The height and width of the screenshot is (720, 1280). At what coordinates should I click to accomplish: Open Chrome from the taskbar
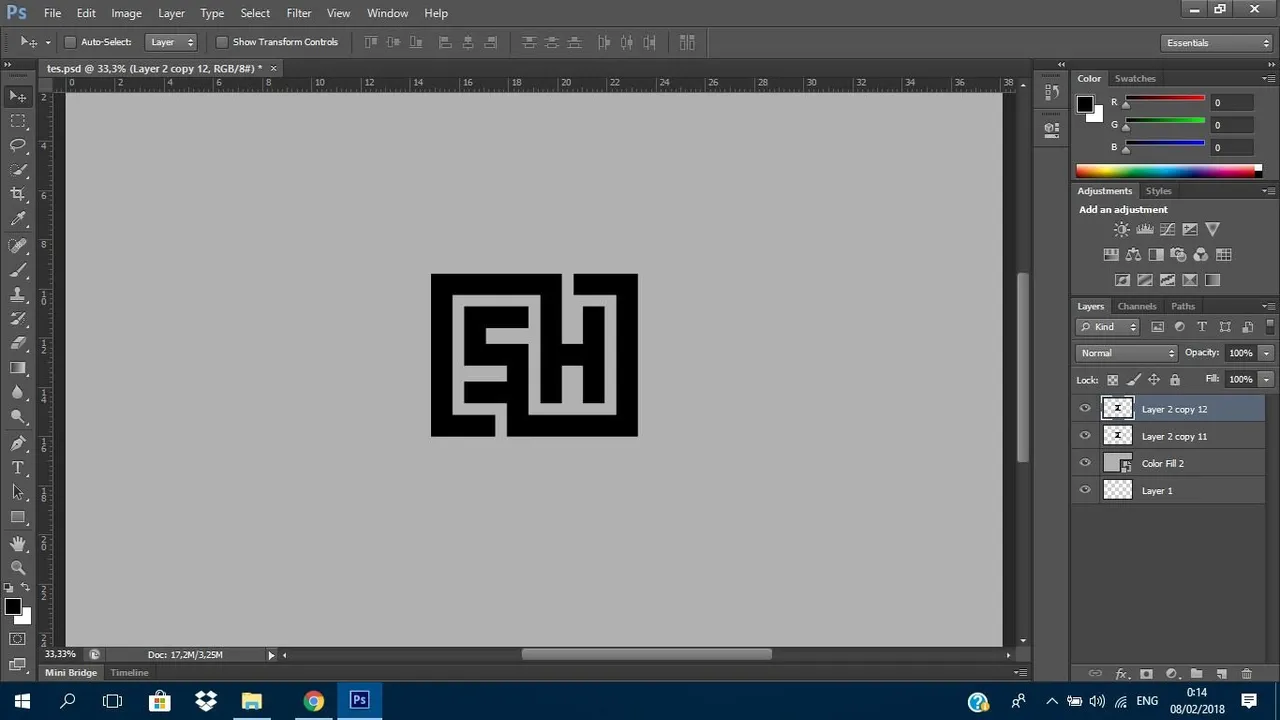313,701
